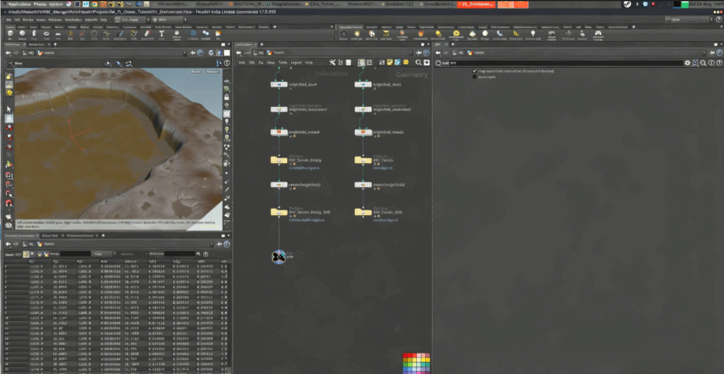Open the Places menu in the top panel
This screenshot has height=374, width=724.
pyautogui.click(x=40, y=4)
